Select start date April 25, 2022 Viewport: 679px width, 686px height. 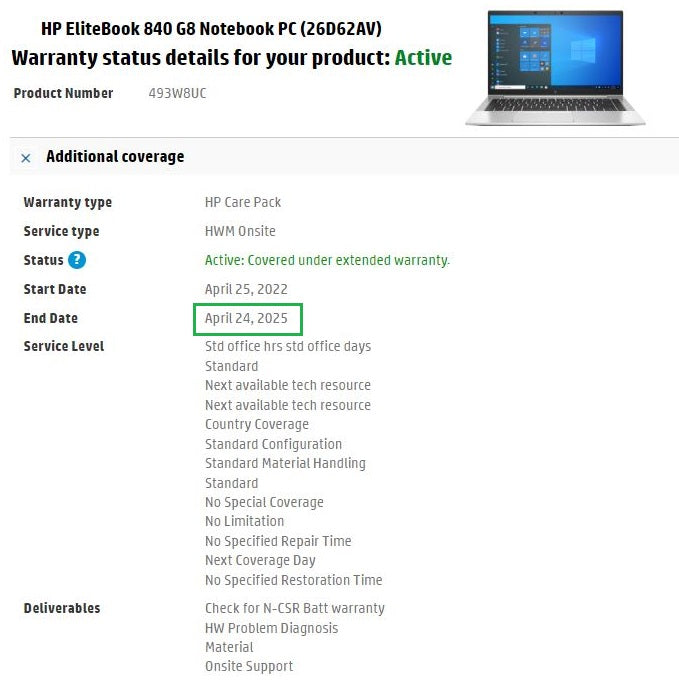246,289
